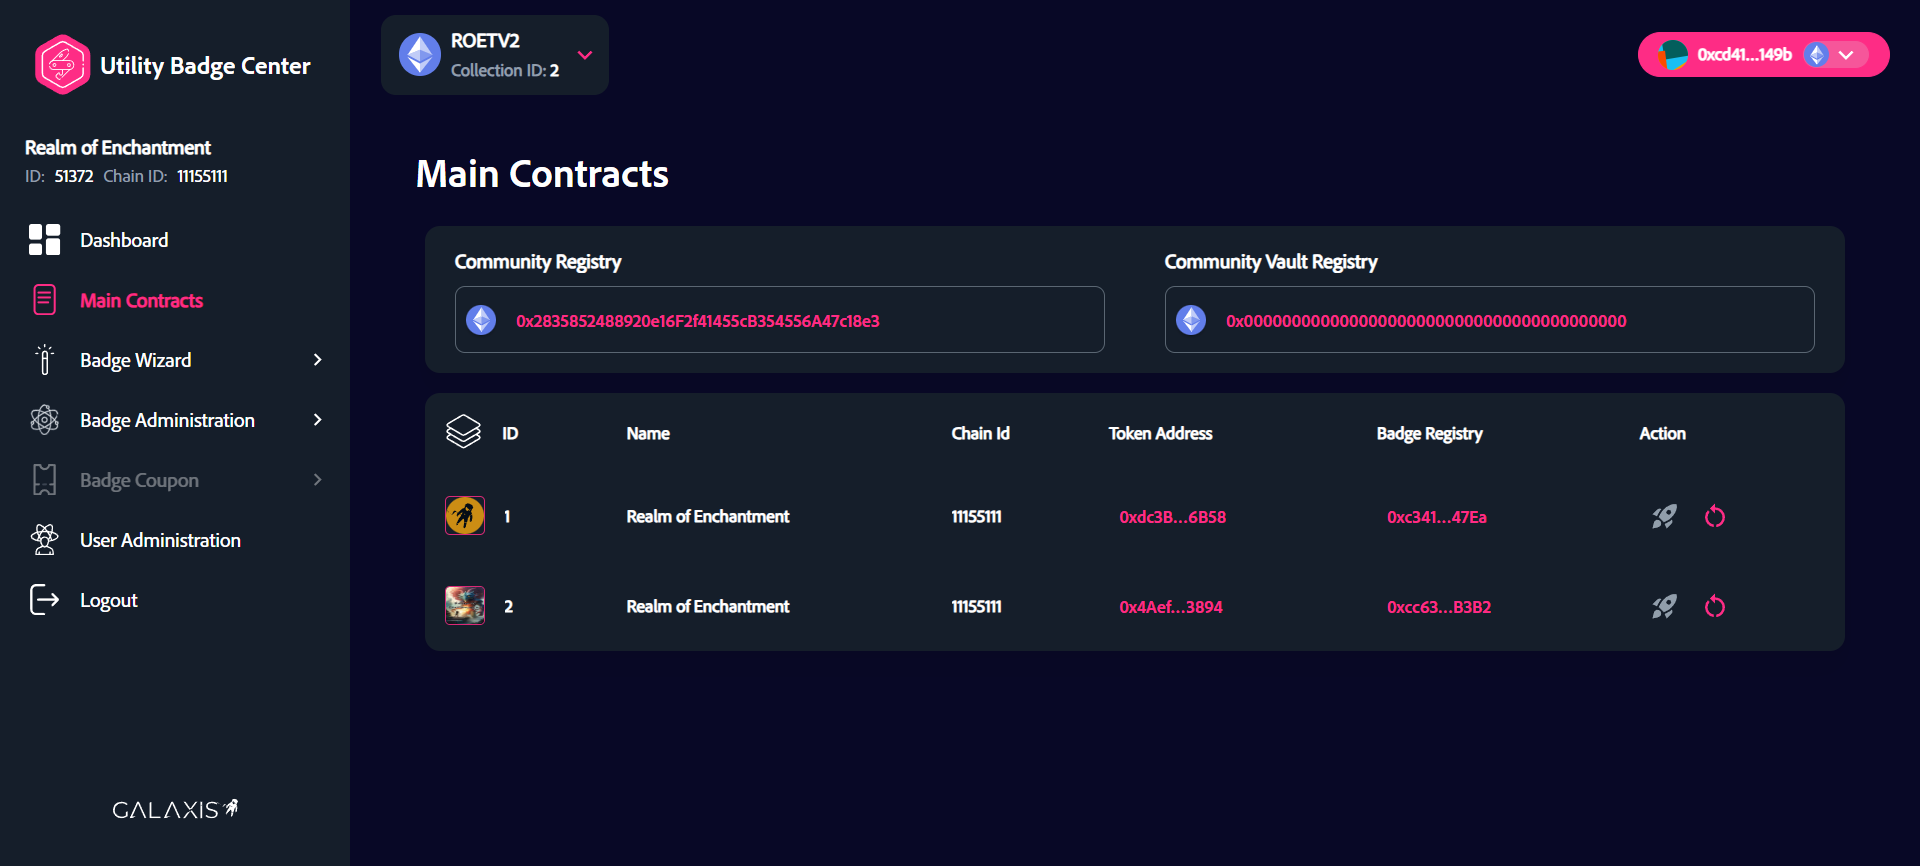Open the ROETV2 collection dropdown
The width and height of the screenshot is (1920, 866).
(x=585, y=55)
